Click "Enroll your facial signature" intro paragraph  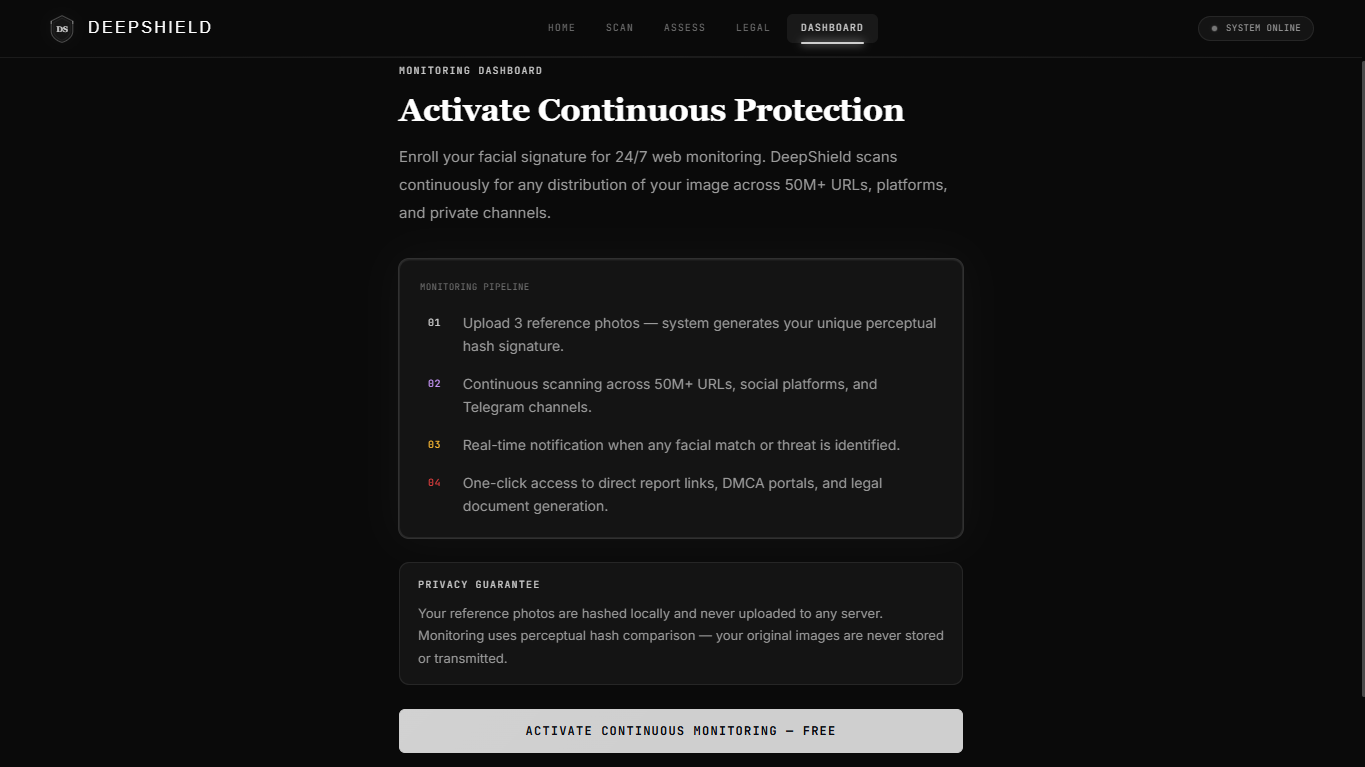tap(673, 185)
